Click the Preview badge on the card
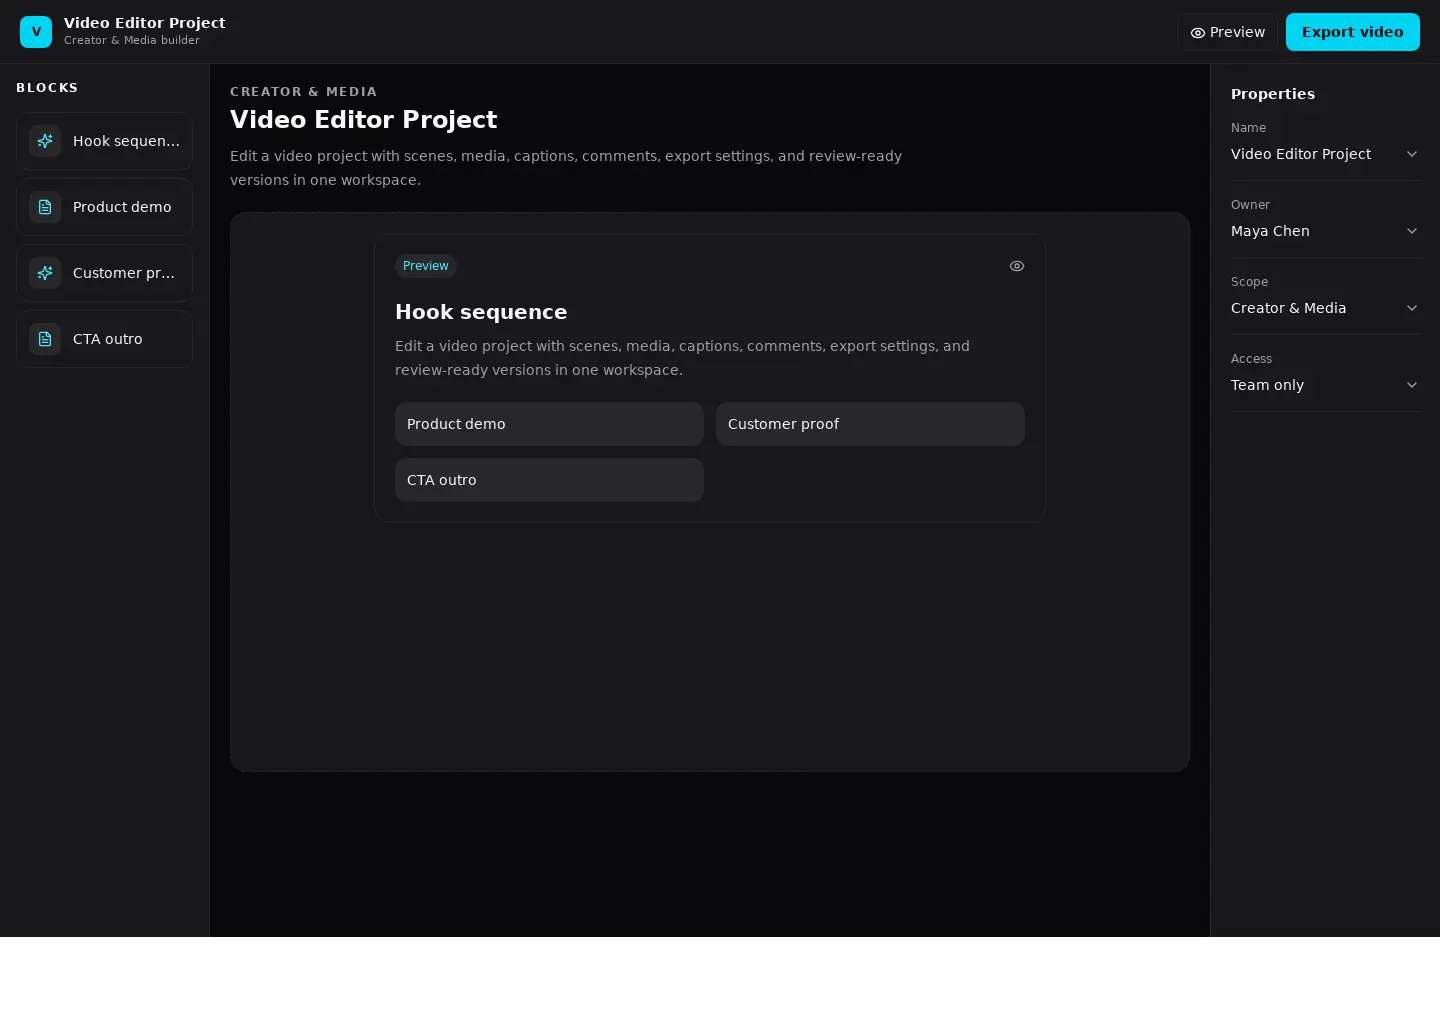The width and height of the screenshot is (1440, 1024). pyautogui.click(x=426, y=266)
